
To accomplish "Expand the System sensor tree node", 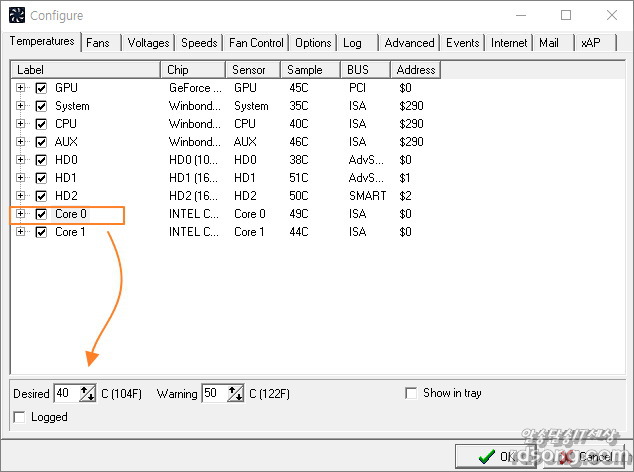I will coord(21,106).
